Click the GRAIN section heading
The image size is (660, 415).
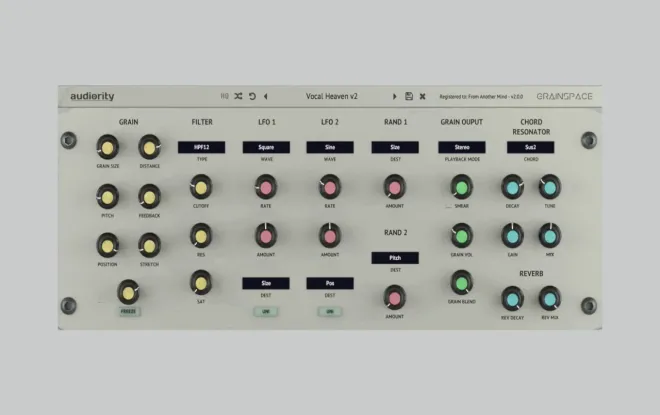128,122
